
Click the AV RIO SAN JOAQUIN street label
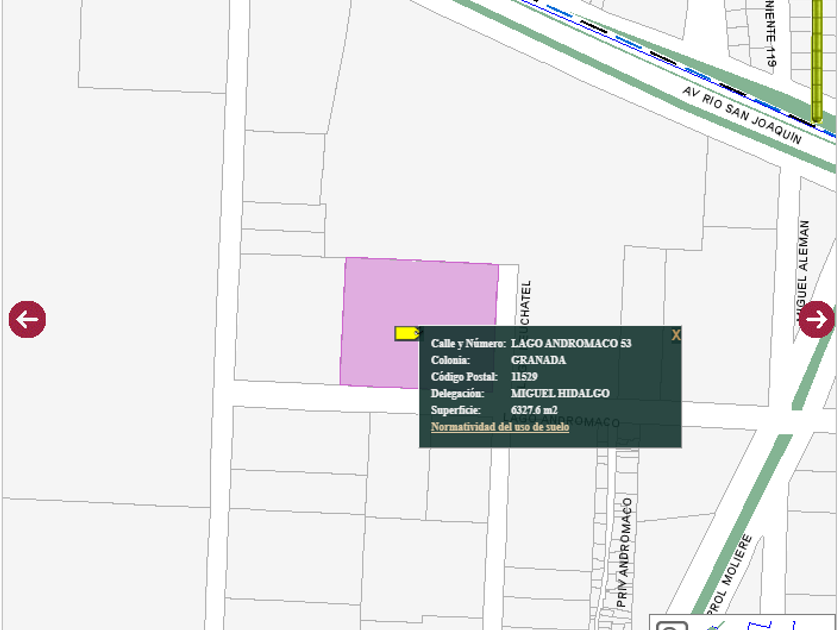tap(742, 114)
